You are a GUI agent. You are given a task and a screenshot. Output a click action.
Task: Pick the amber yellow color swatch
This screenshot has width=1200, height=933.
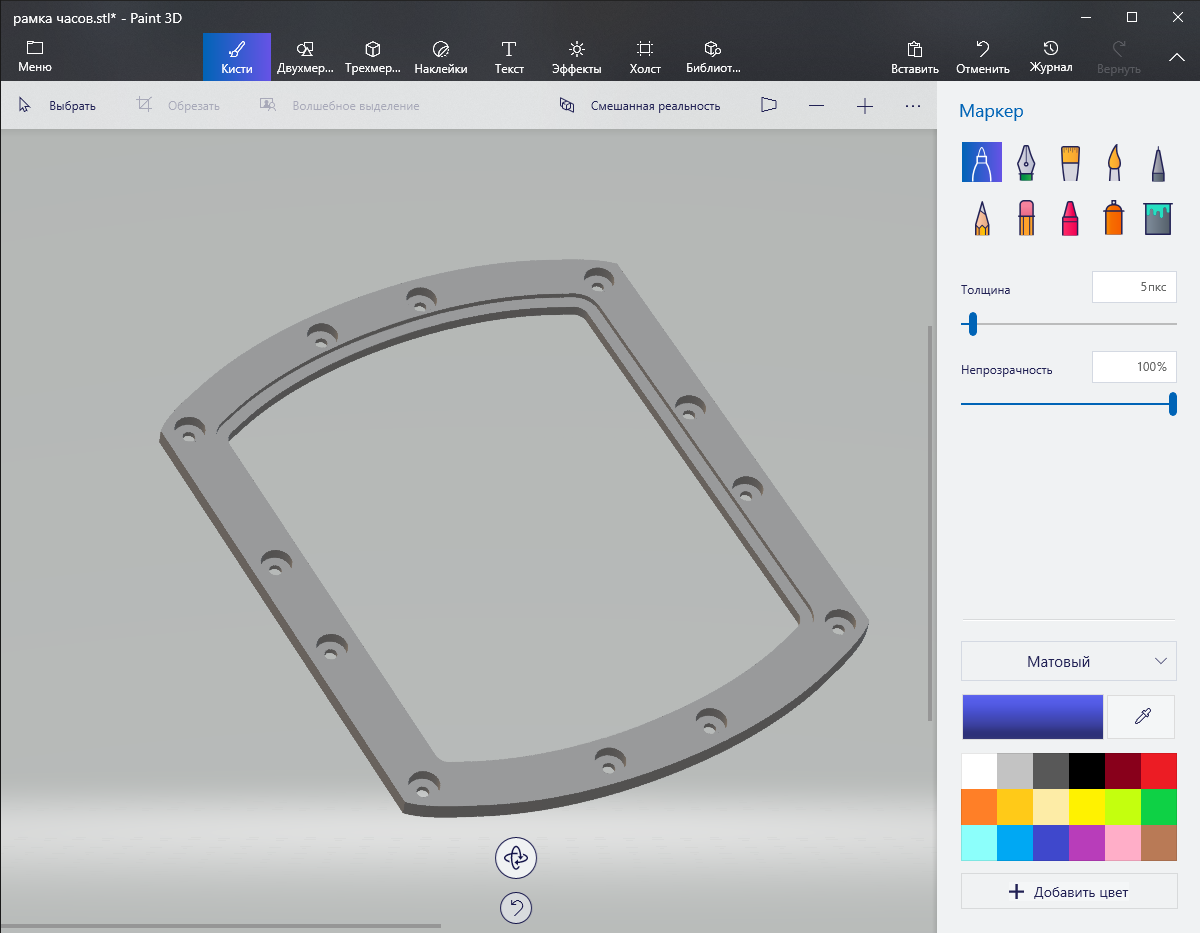[x=1015, y=807]
